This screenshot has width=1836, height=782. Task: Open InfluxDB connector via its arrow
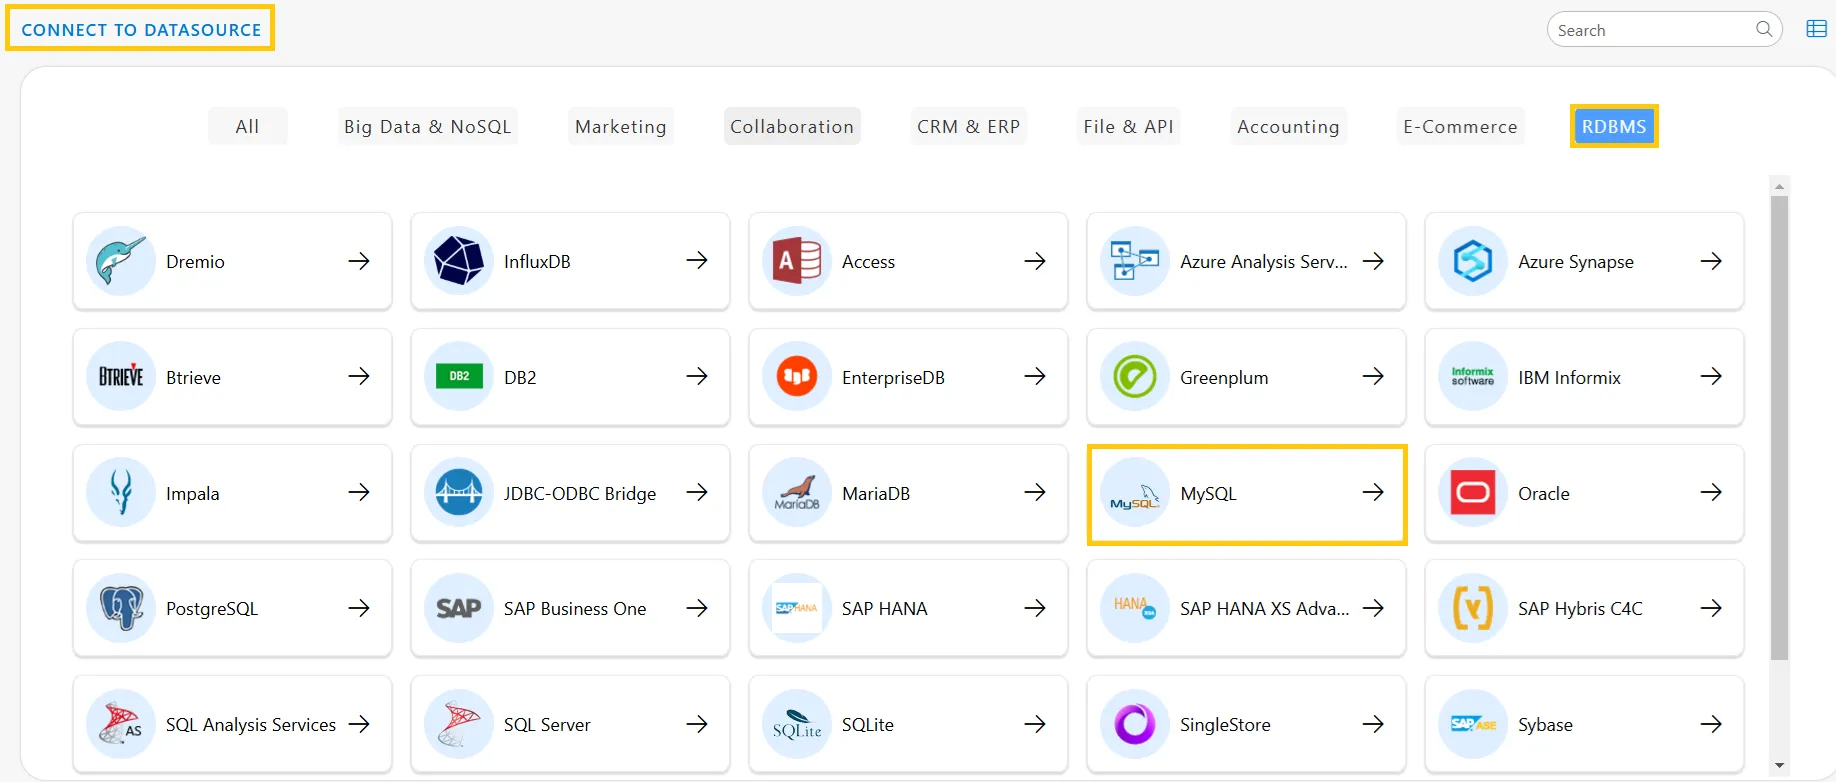(697, 261)
